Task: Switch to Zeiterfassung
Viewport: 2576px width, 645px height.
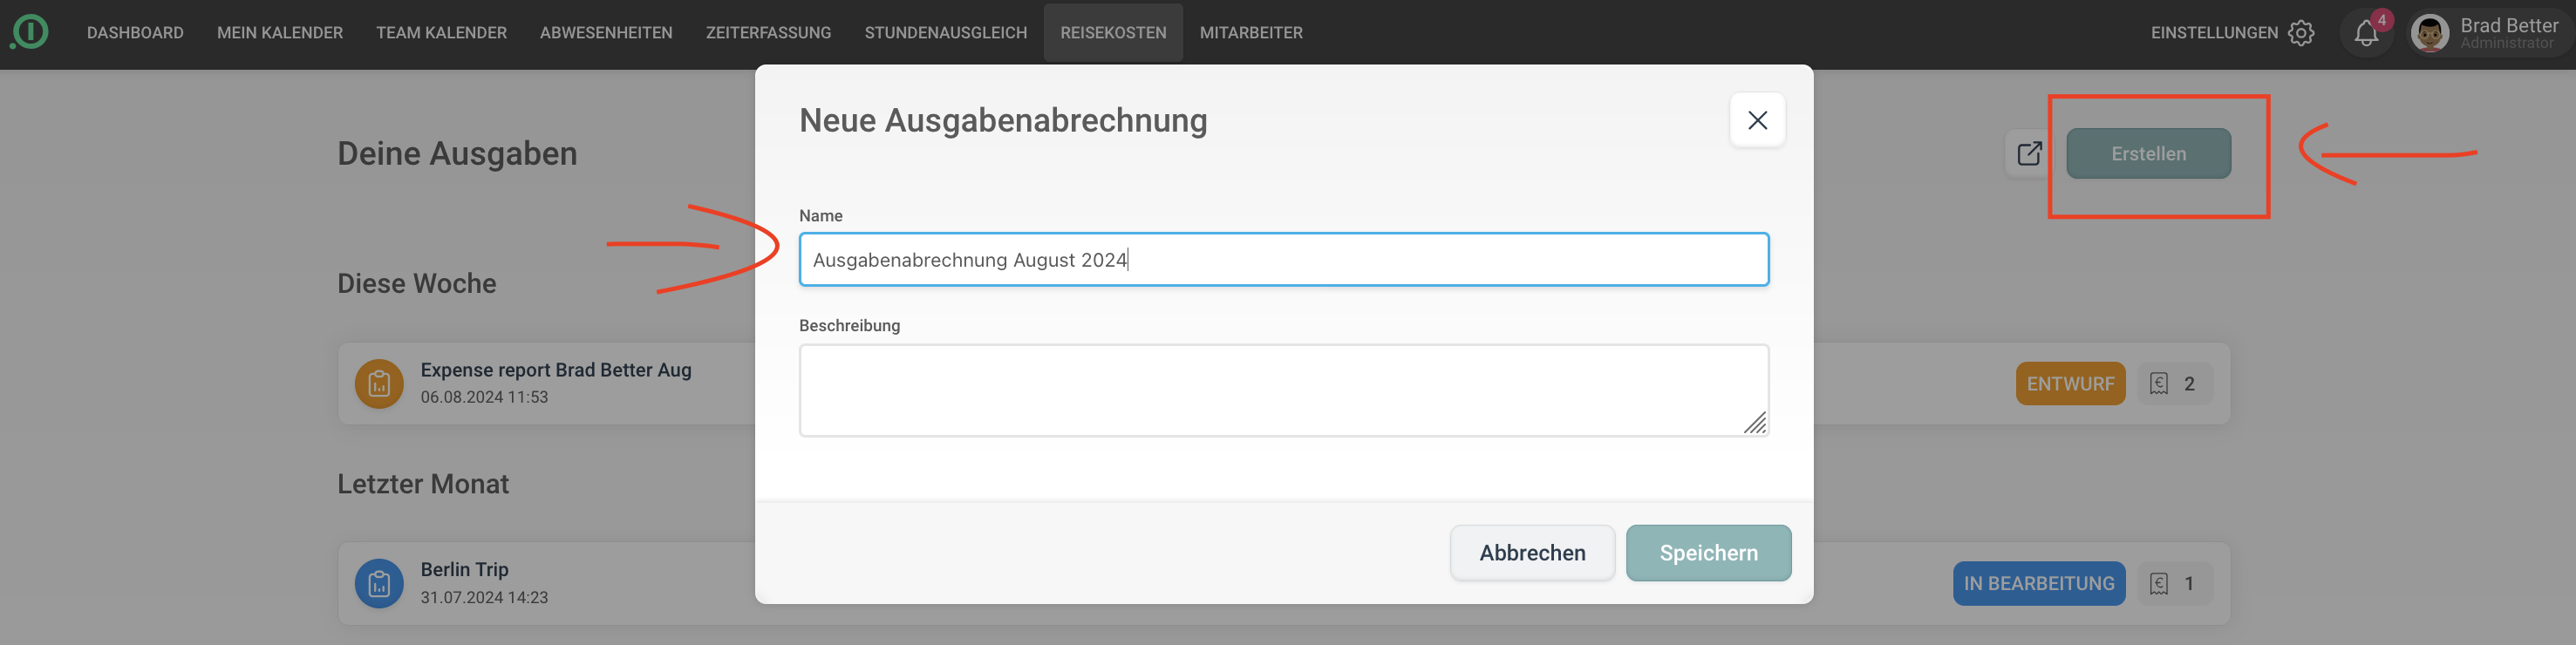Action: coord(768,33)
